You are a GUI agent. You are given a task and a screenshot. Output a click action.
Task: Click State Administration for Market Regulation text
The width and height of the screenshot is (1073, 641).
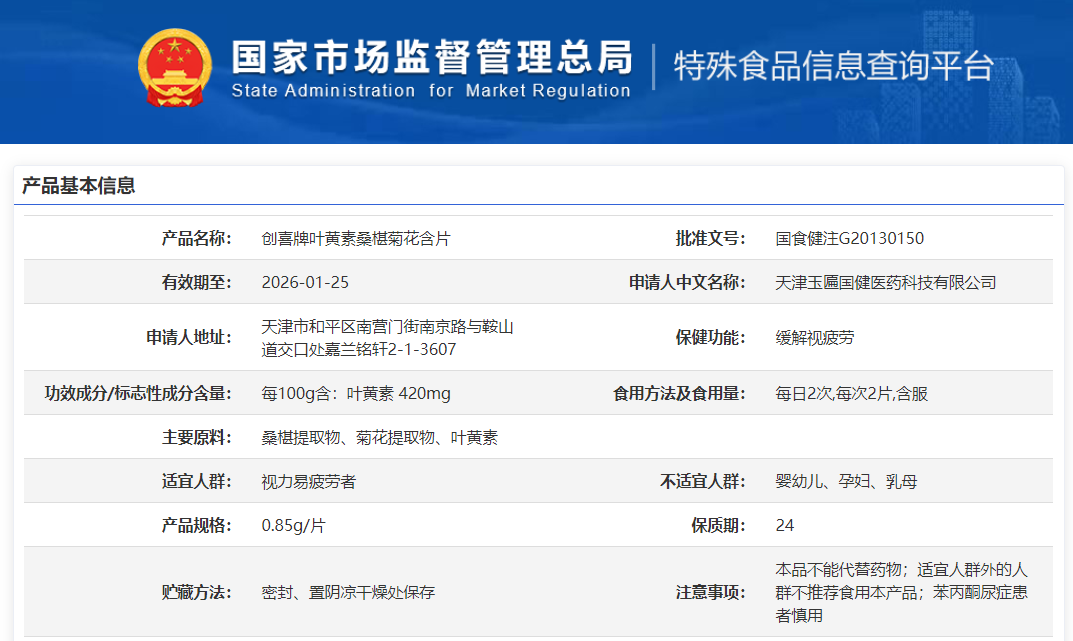(431, 91)
